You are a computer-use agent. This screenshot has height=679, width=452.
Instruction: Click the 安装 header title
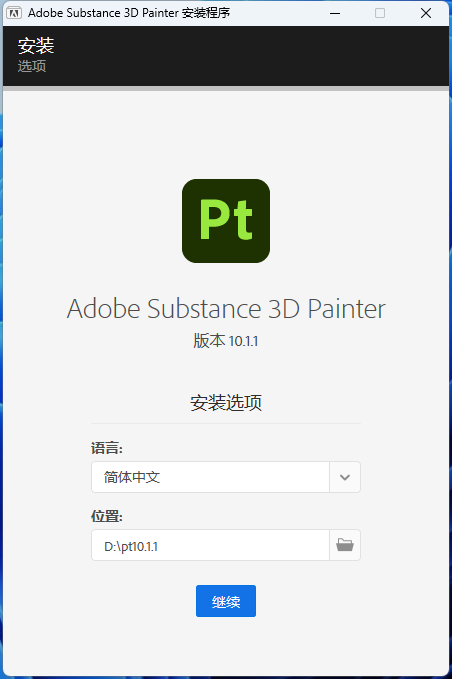[x=36, y=46]
